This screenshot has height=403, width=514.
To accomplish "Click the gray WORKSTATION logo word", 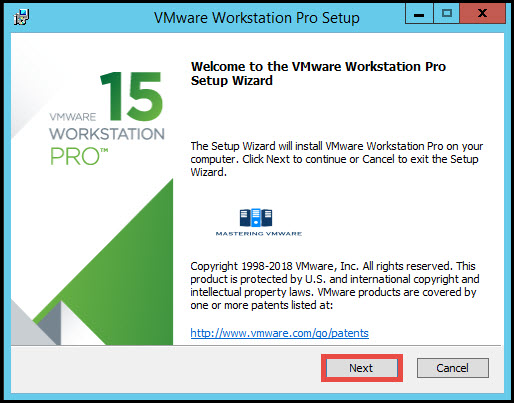I will (107, 134).
